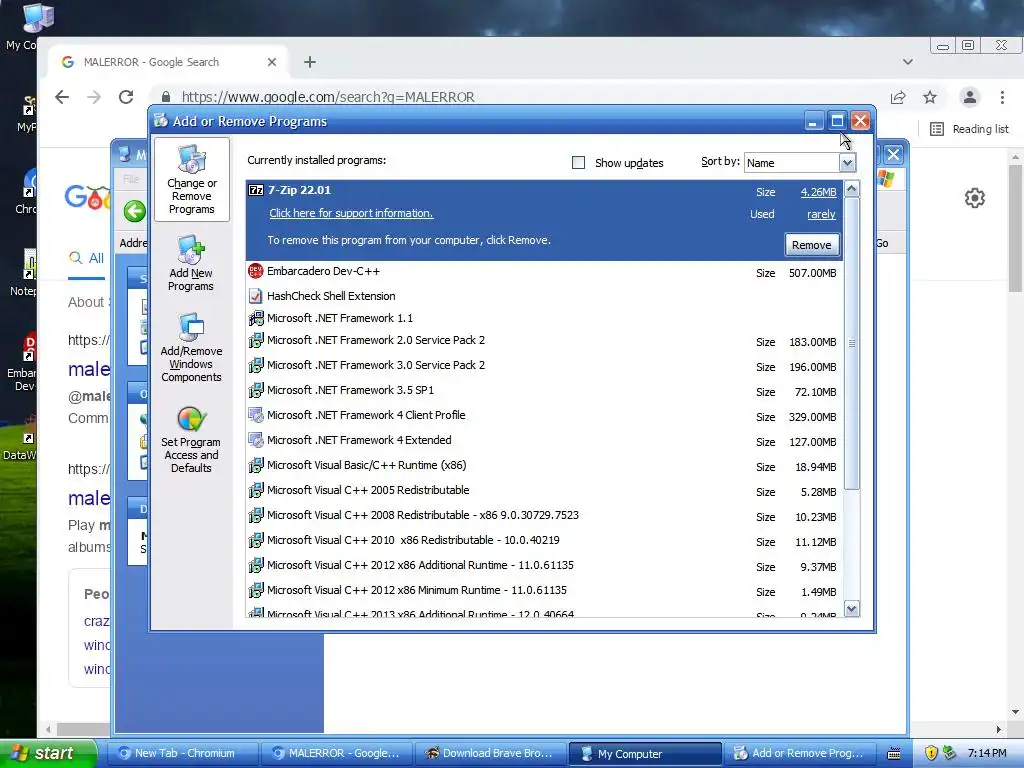1024x768 pixels.
Task: Select HashCheck Shell Extension row
Action: point(545,296)
